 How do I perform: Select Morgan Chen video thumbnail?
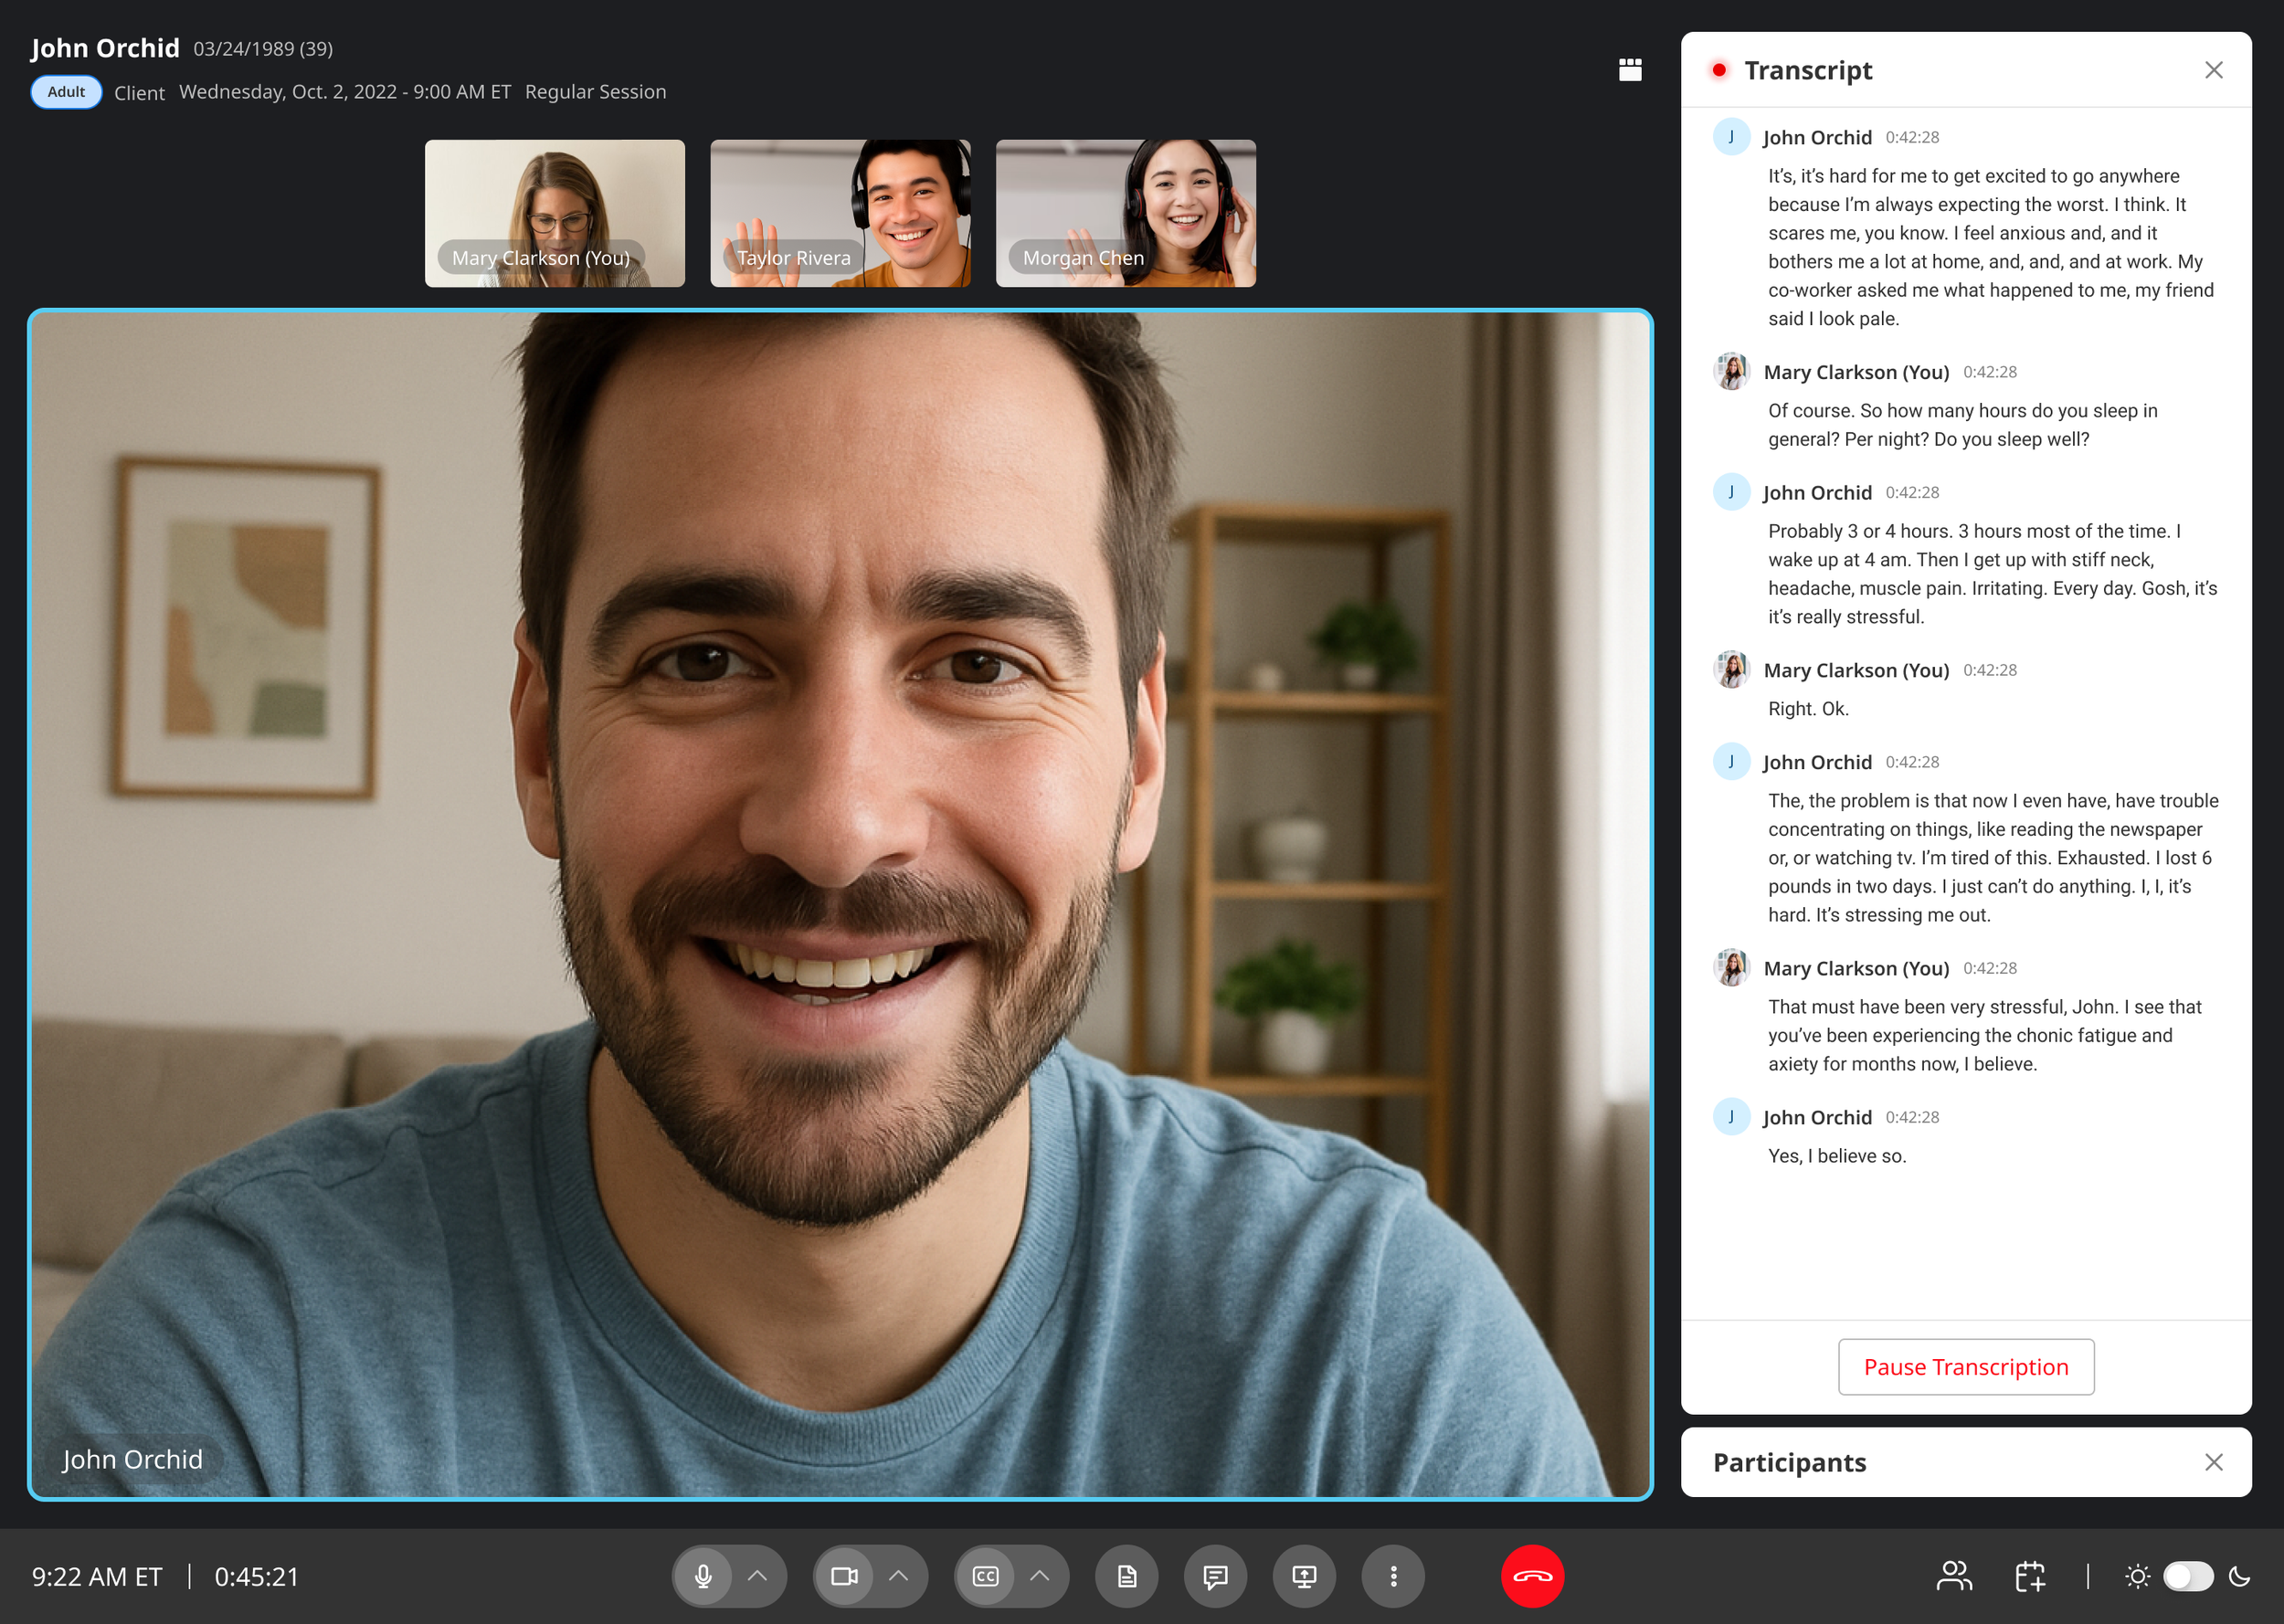(x=1125, y=213)
